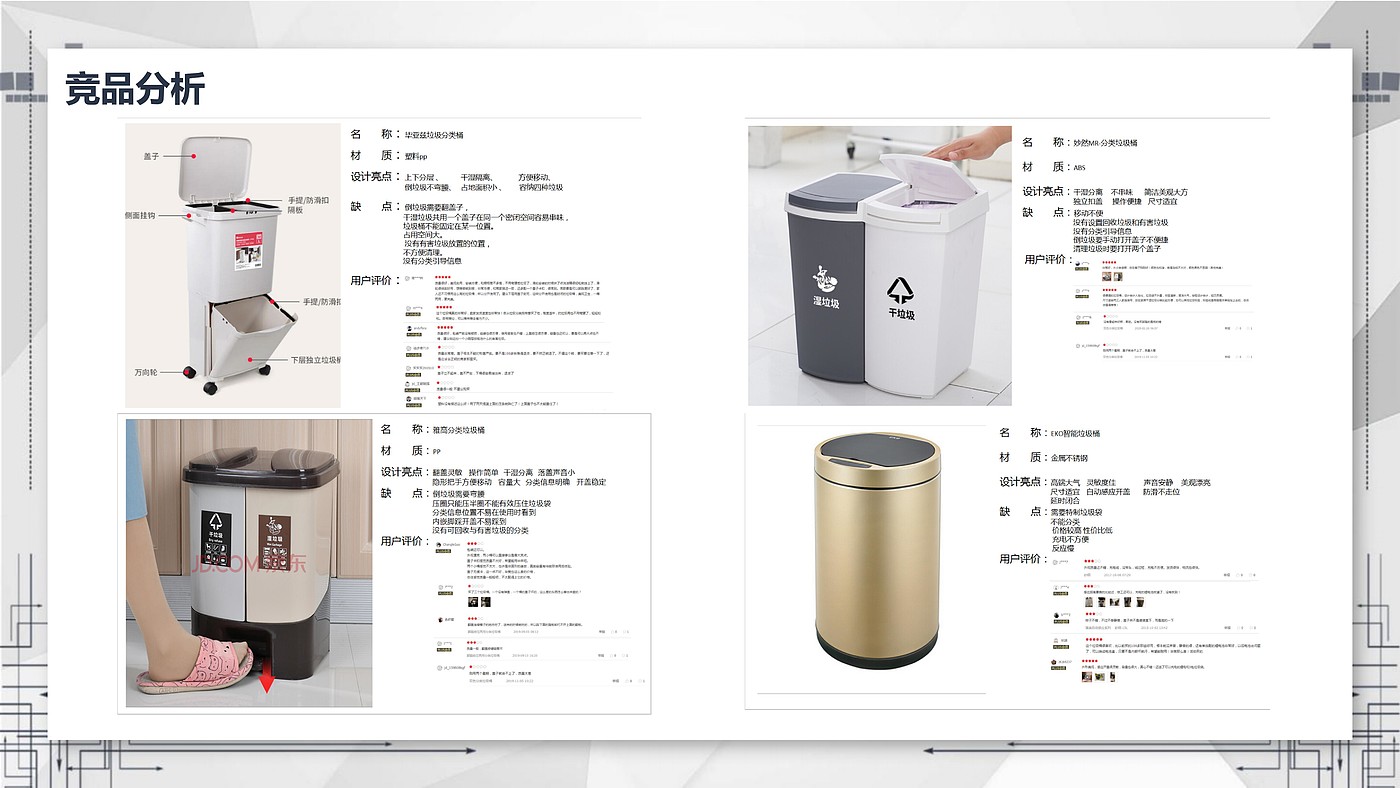Click the 万向轮 callout label
The height and width of the screenshot is (788, 1400).
click(147, 372)
